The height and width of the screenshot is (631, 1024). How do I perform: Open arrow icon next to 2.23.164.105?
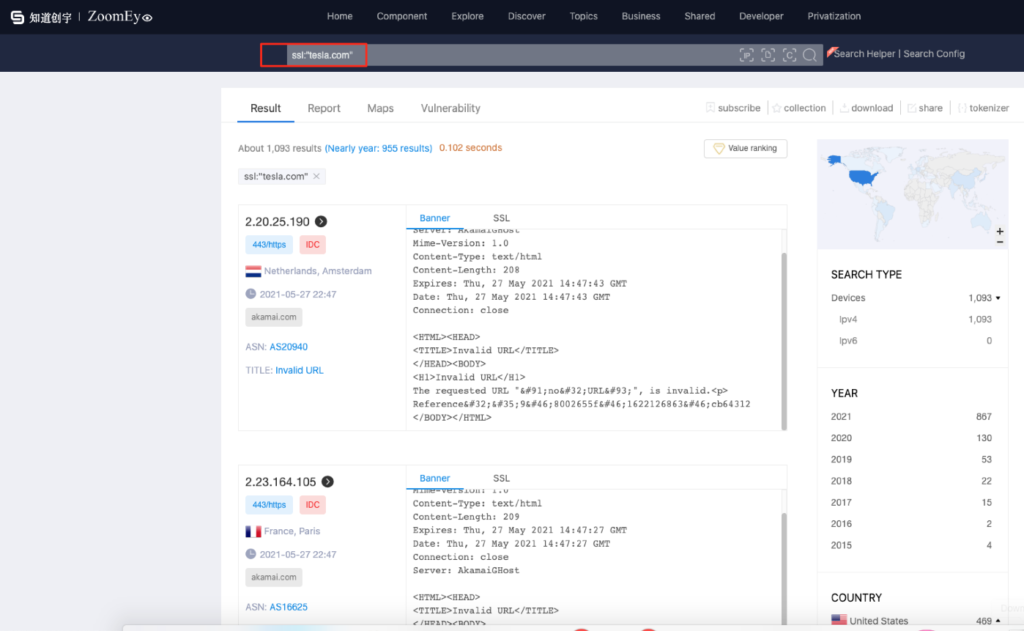pos(328,481)
